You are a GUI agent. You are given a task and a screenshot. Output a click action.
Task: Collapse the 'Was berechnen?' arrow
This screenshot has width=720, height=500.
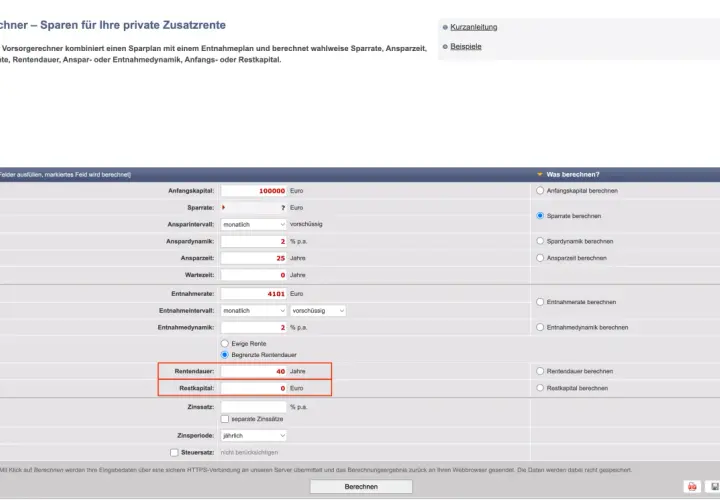(x=540, y=174)
